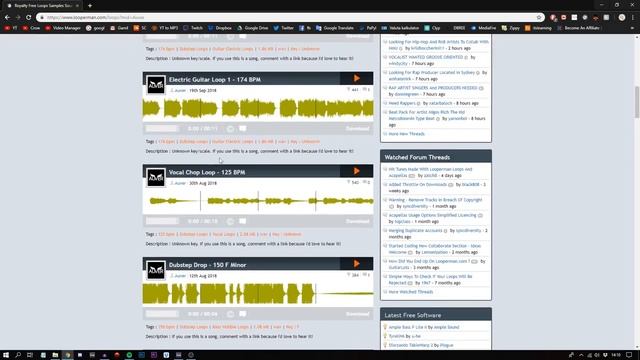Open the Video Manager bookmark
Screen dimensions: 640x360
point(63,28)
